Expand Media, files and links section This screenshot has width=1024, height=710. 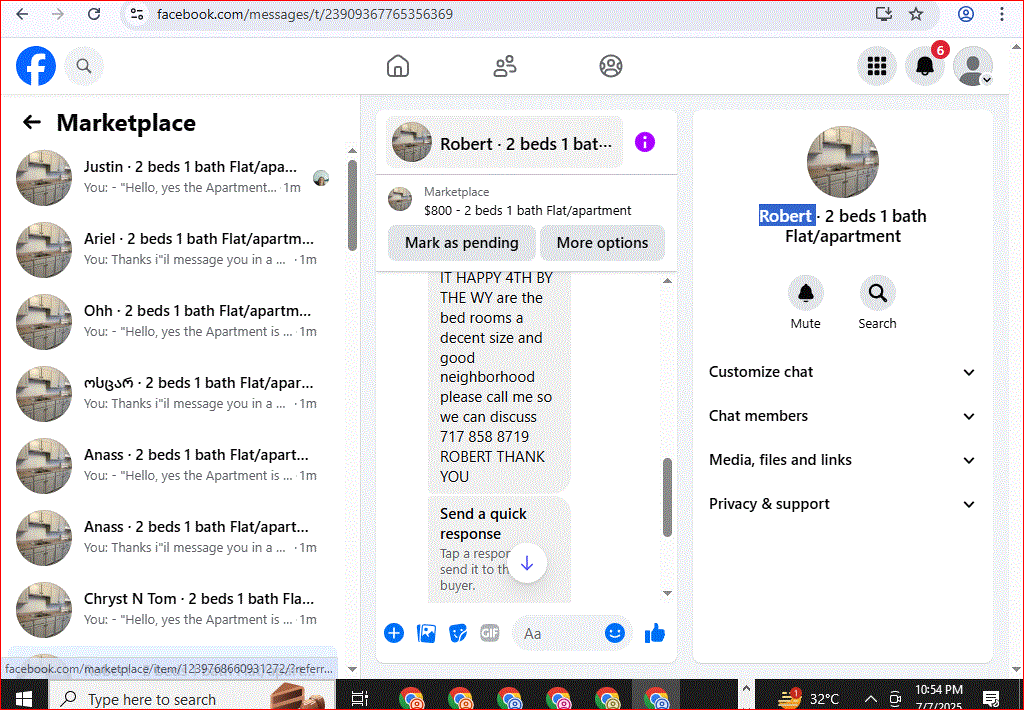pyautogui.click(x=842, y=460)
